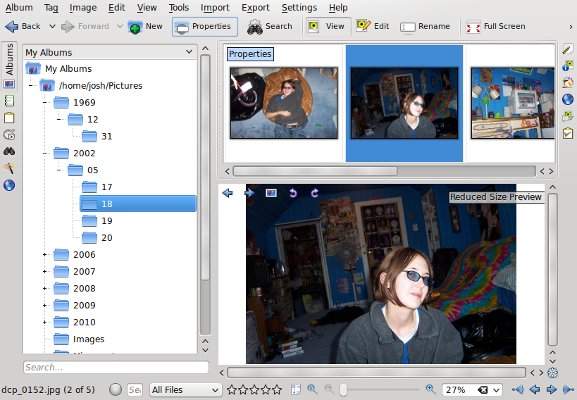Rotate the preview image right
The width and height of the screenshot is (577, 400).
tap(315, 193)
